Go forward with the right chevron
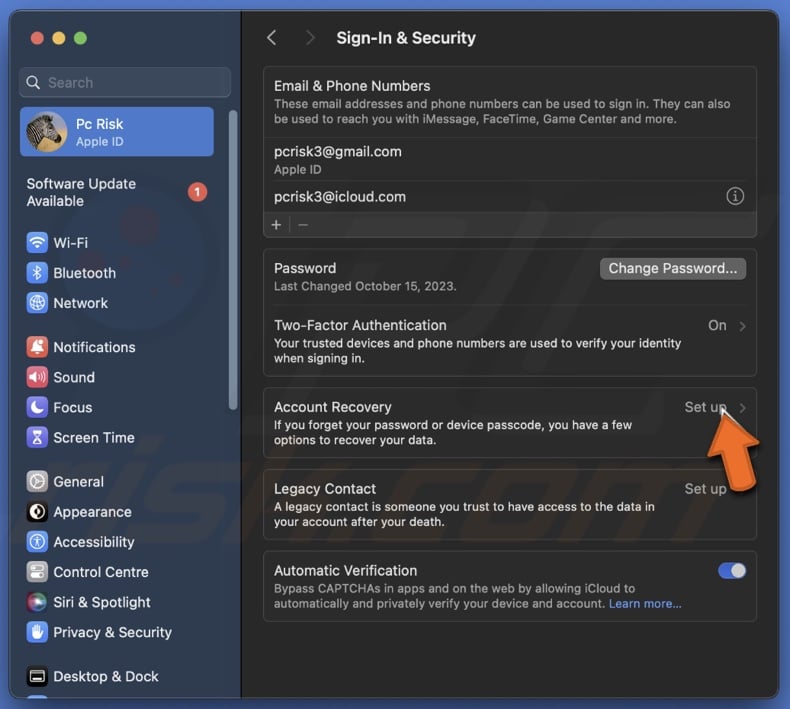Viewport: 790px width, 709px height. click(310, 38)
